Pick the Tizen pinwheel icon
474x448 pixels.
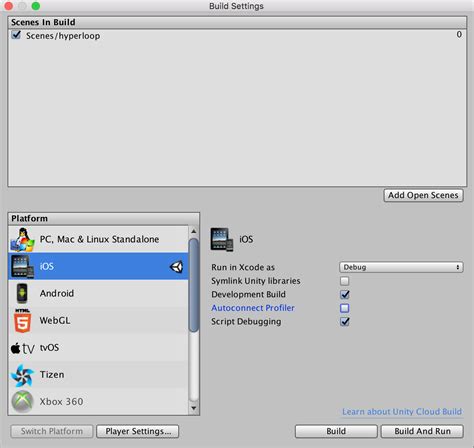[22, 375]
